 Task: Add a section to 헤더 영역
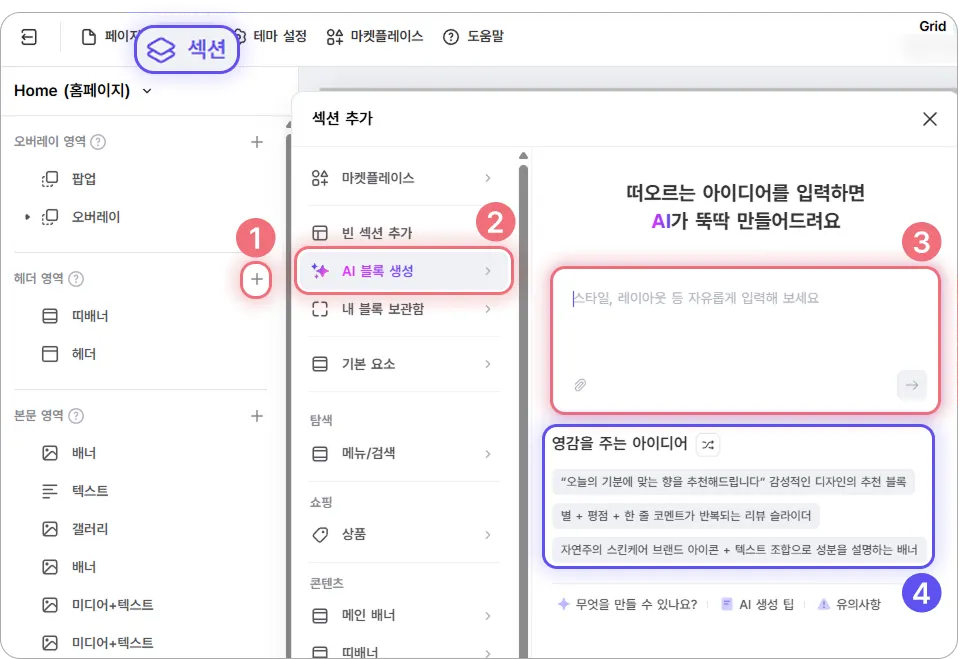coord(257,279)
